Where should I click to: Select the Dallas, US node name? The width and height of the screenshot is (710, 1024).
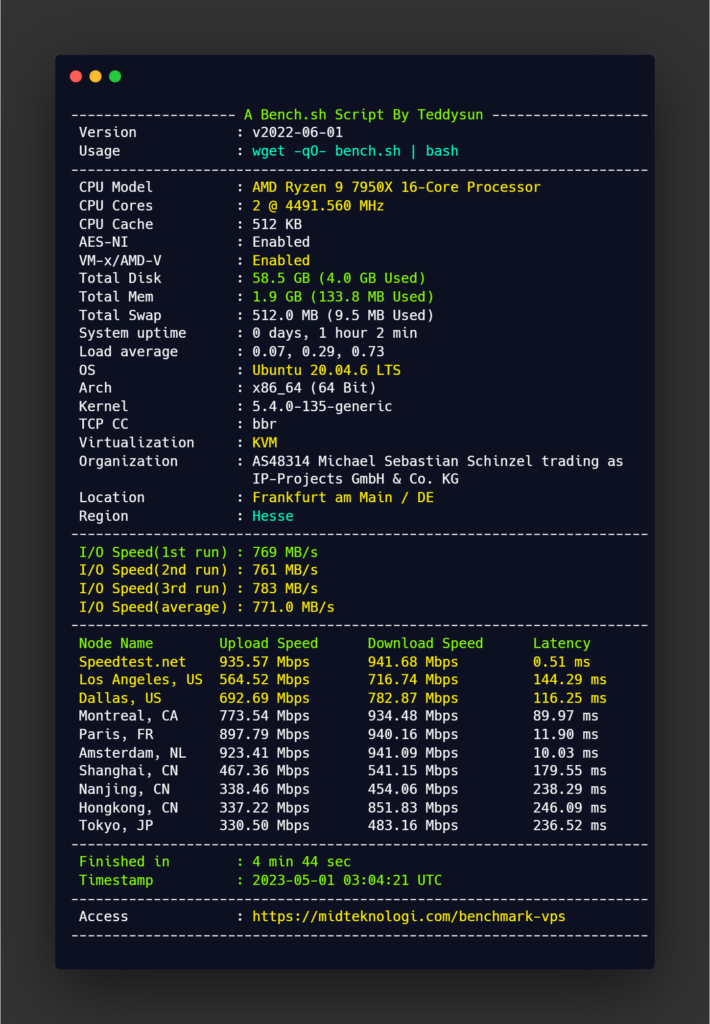point(120,698)
